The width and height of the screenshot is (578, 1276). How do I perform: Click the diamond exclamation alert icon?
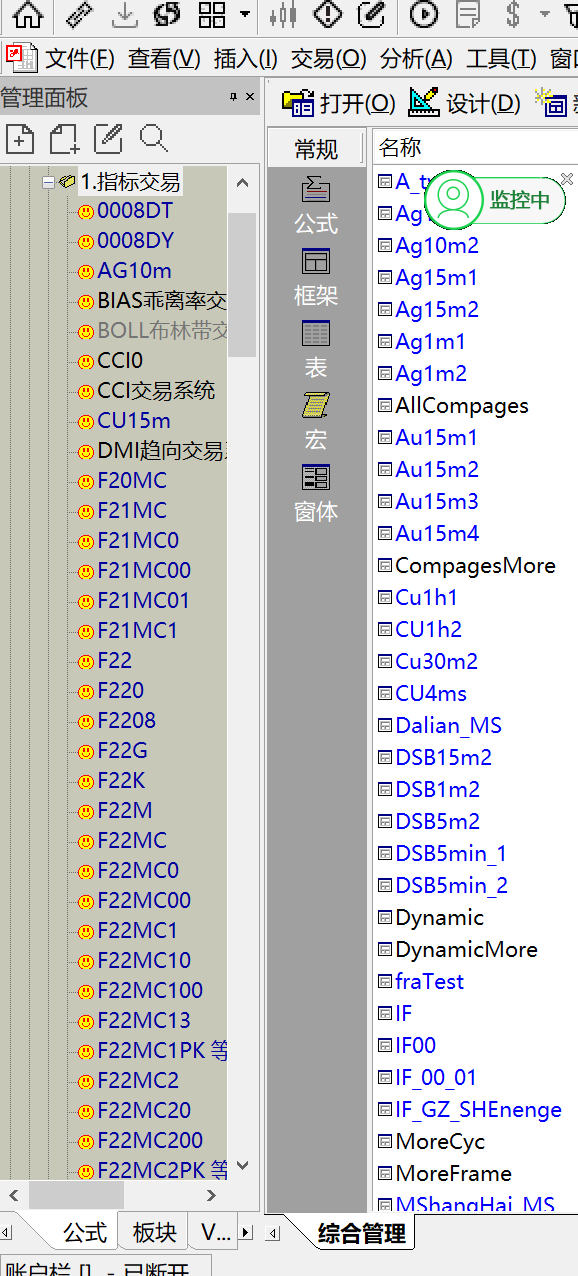click(x=327, y=15)
